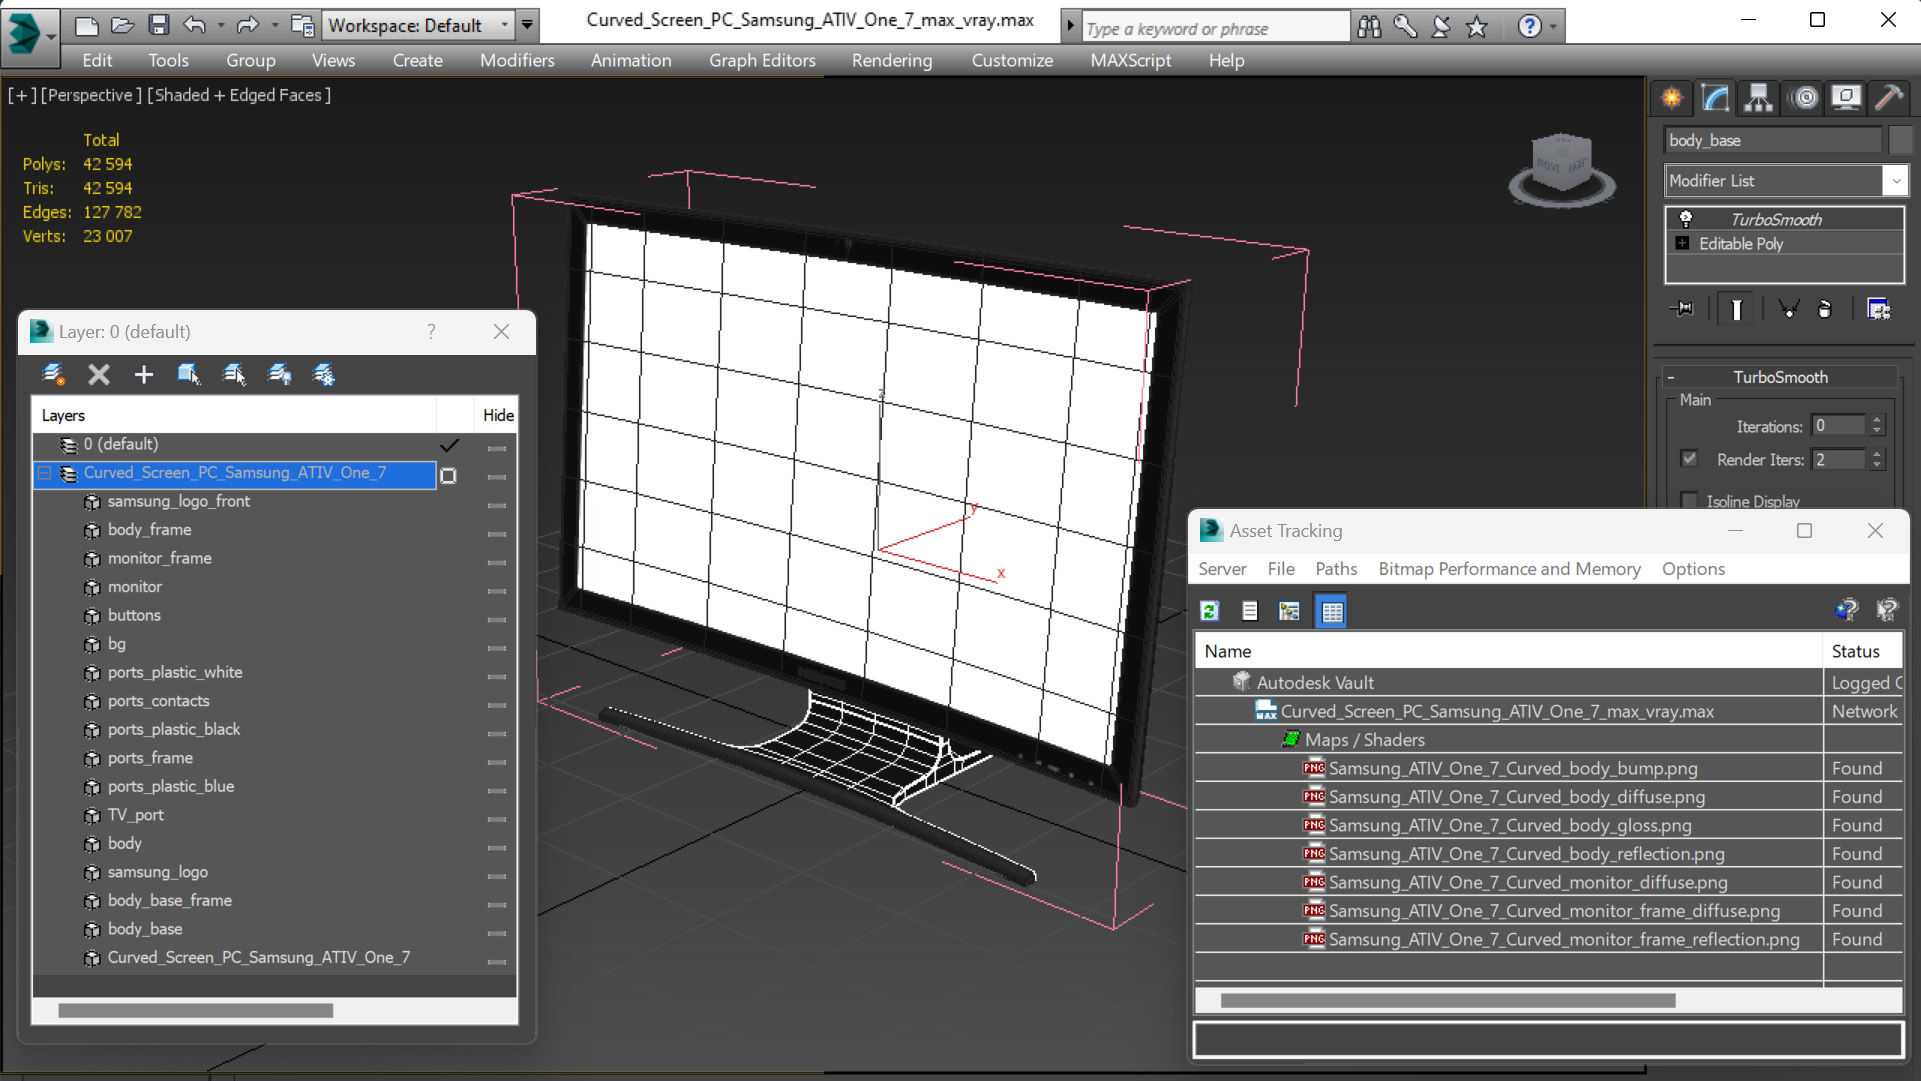The width and height of the screenshot is (1921, 1081).
Task: Toggle hide for body_frame layer row
Action: [496, 534]
